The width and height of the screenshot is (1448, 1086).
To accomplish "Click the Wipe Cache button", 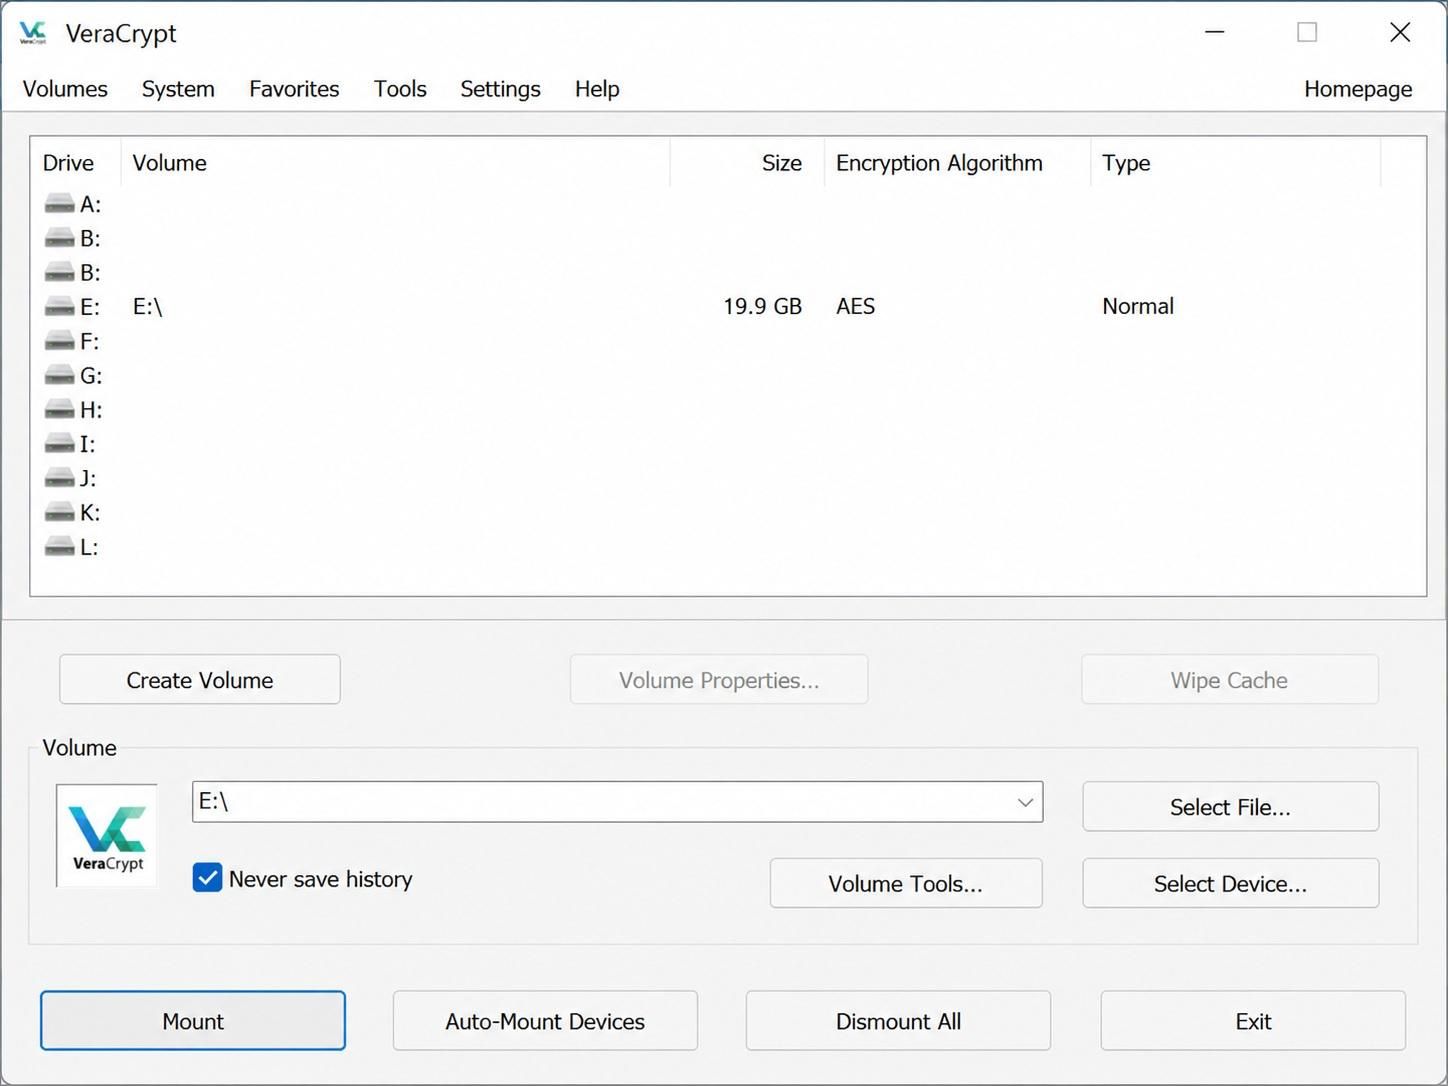I will coord(1229,680).
